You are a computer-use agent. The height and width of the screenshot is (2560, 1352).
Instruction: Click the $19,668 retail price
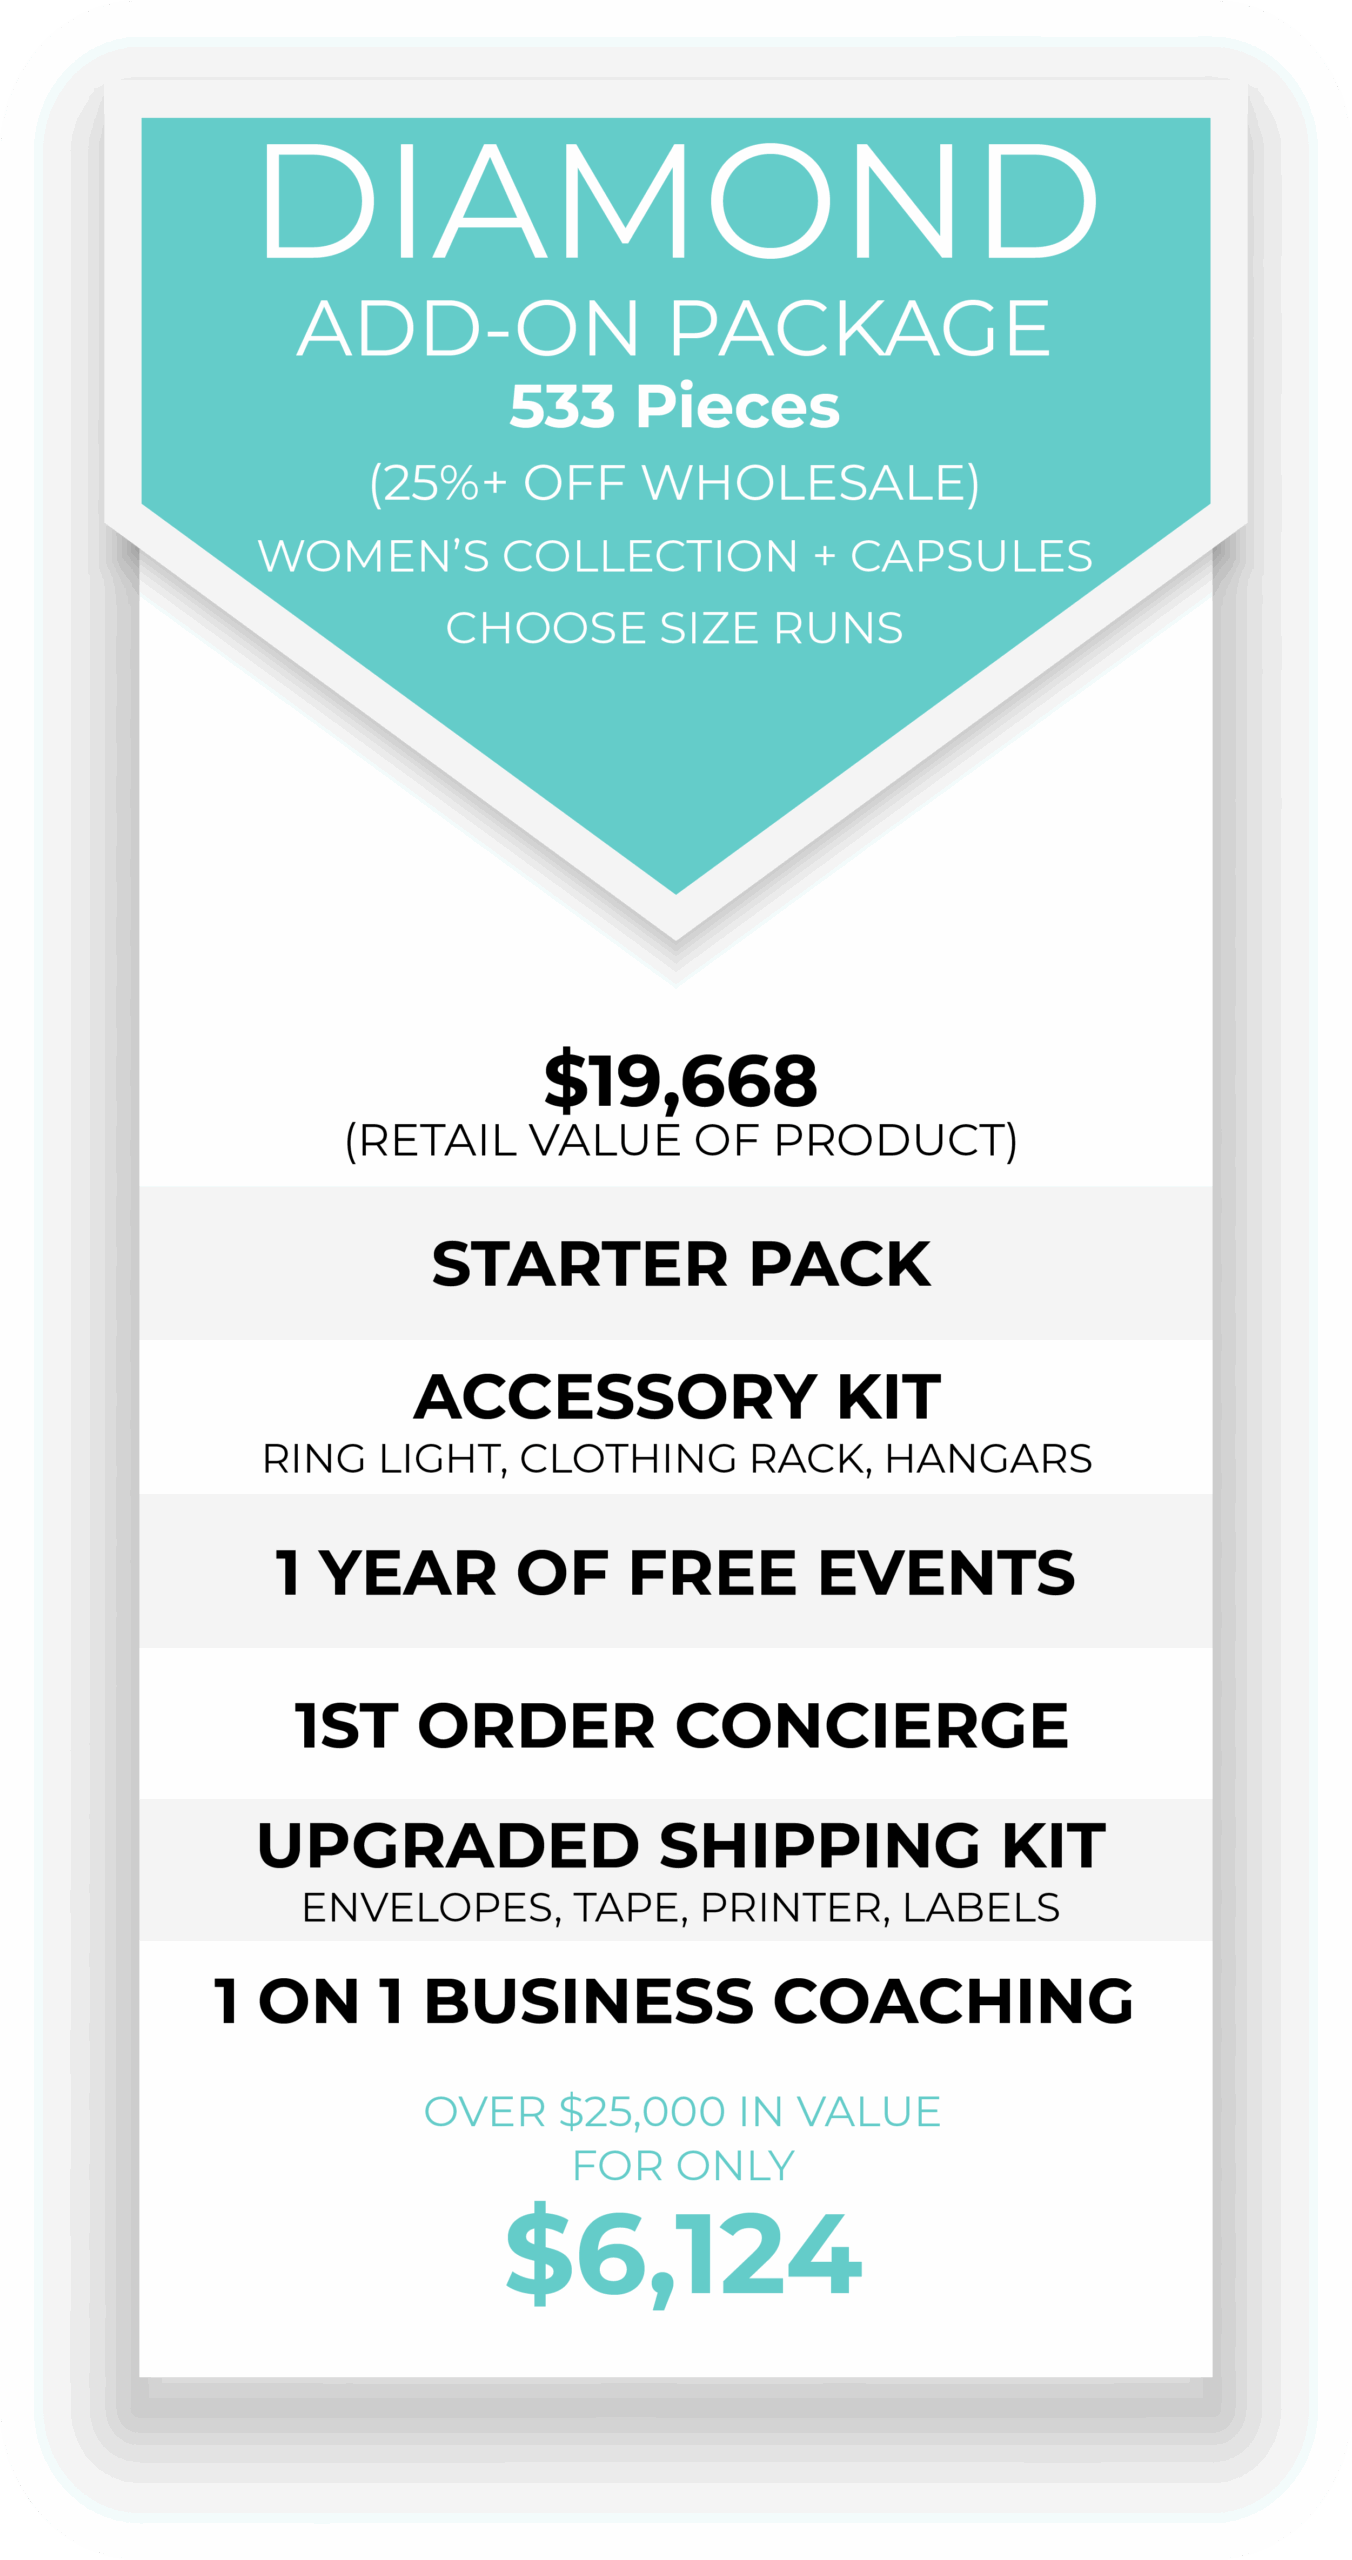(x=680, y=1080)
